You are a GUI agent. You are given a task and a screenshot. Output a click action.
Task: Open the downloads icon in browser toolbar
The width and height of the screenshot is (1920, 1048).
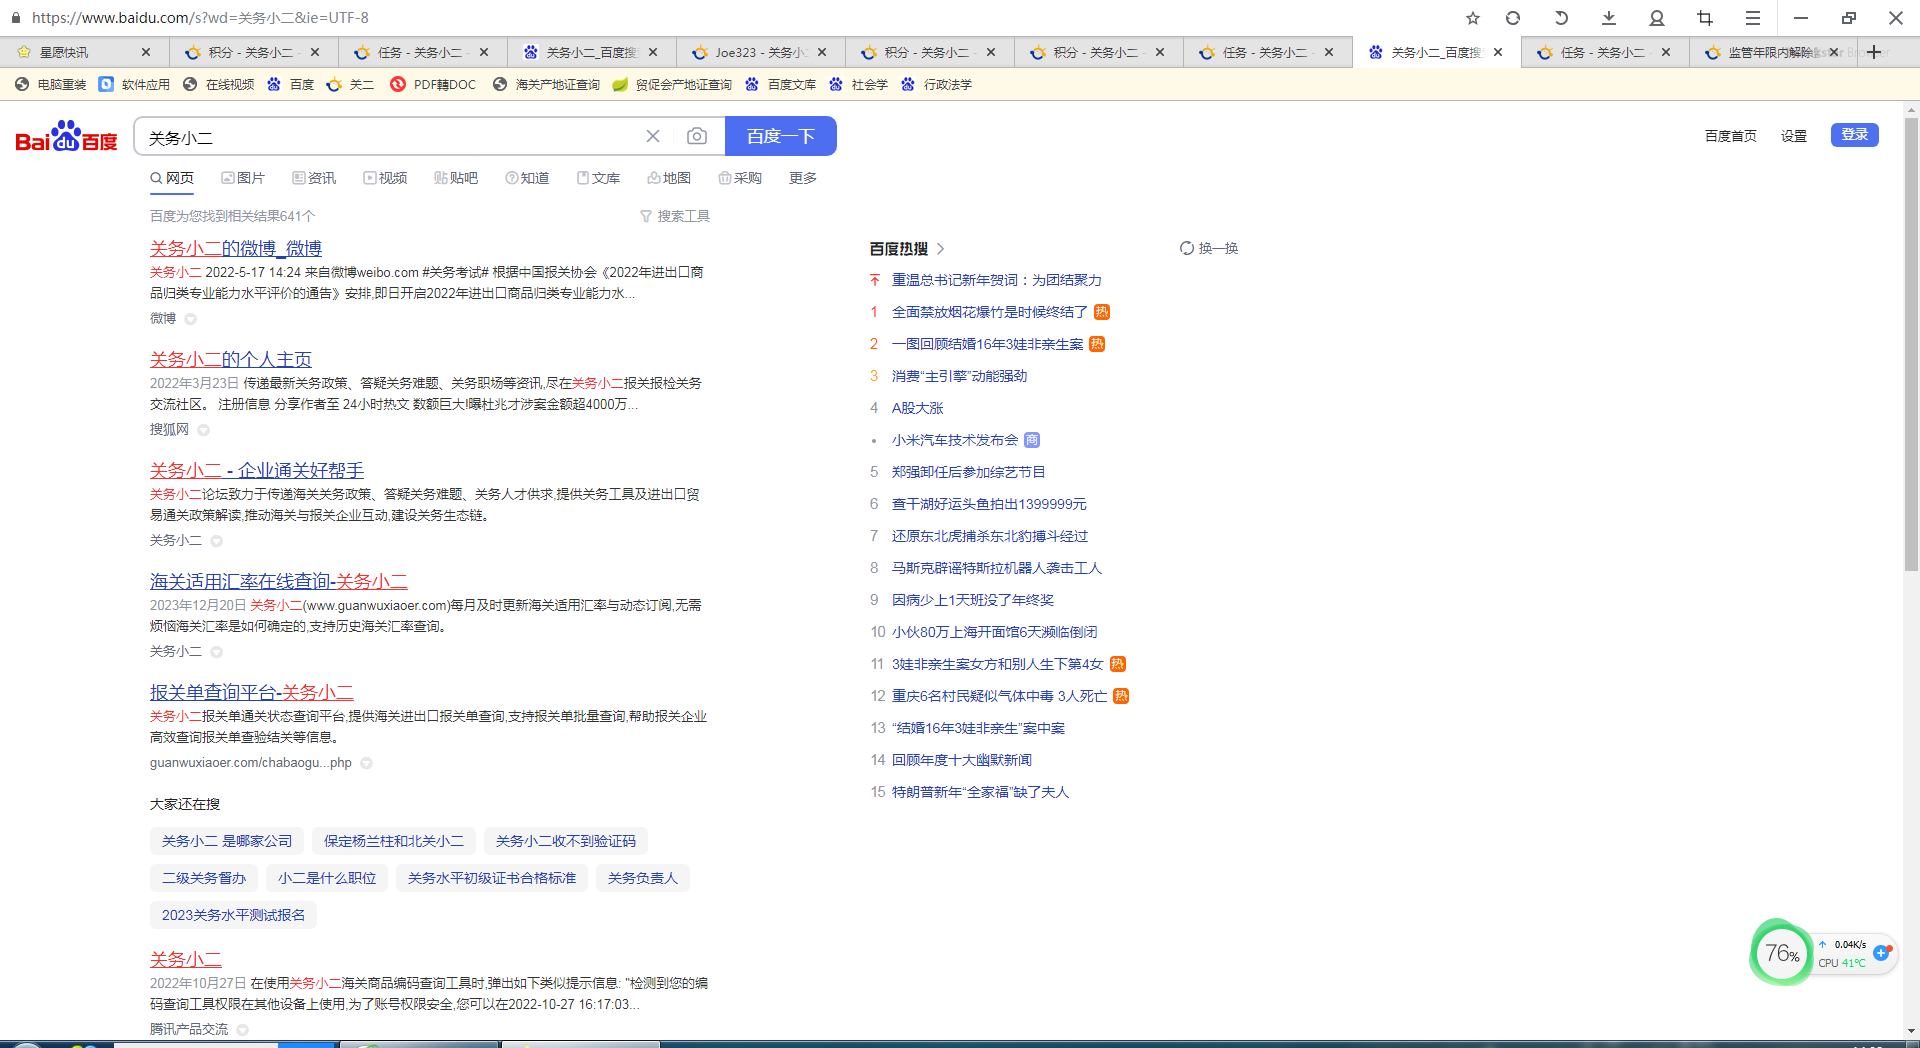click(x=1609, y=18)
